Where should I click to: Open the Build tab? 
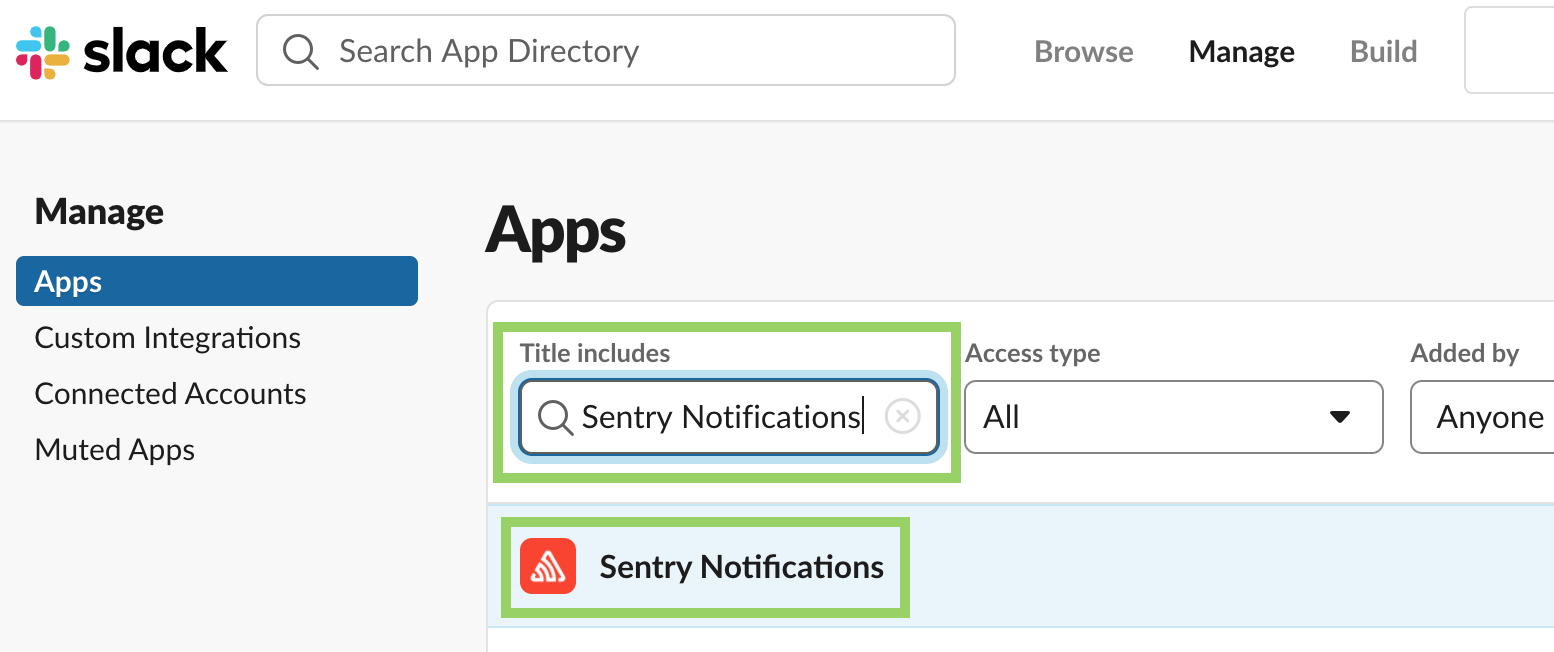tap(1384, 51)
